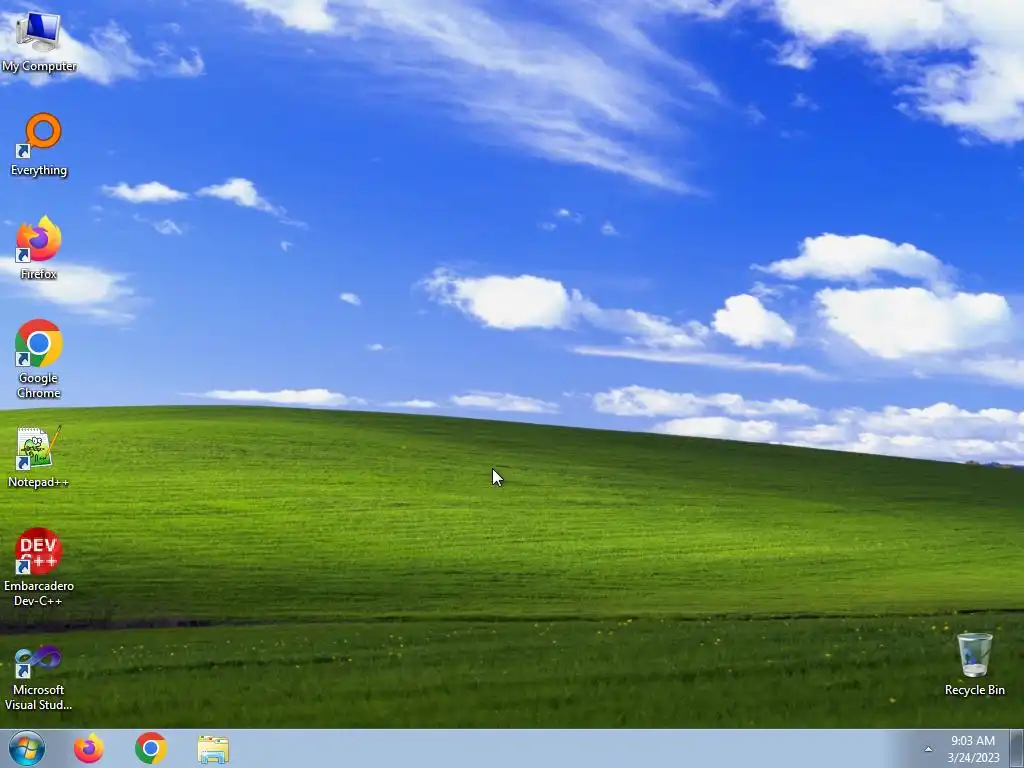Image resolution: width=1024 pixels, height=768 pixels.
Task: Open the clock showing 9:03 AM
Action: coord(973,749)
